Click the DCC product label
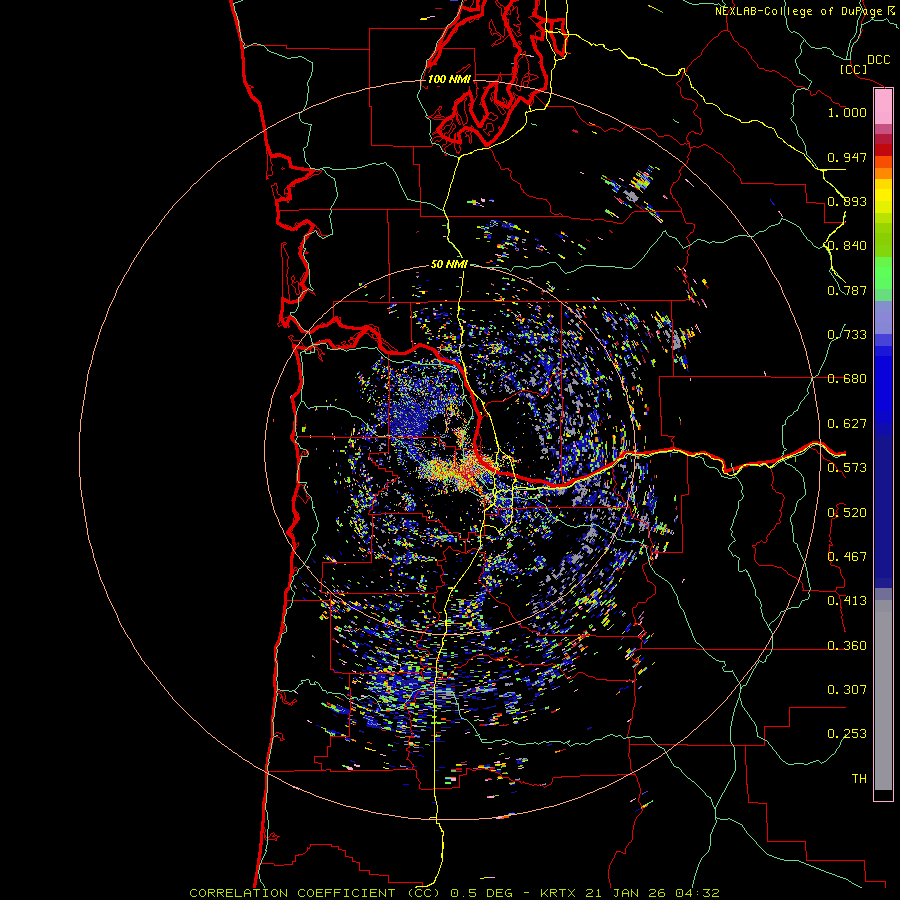The width and height of the screenshot is (900, 900). click(x=878, y=60)
